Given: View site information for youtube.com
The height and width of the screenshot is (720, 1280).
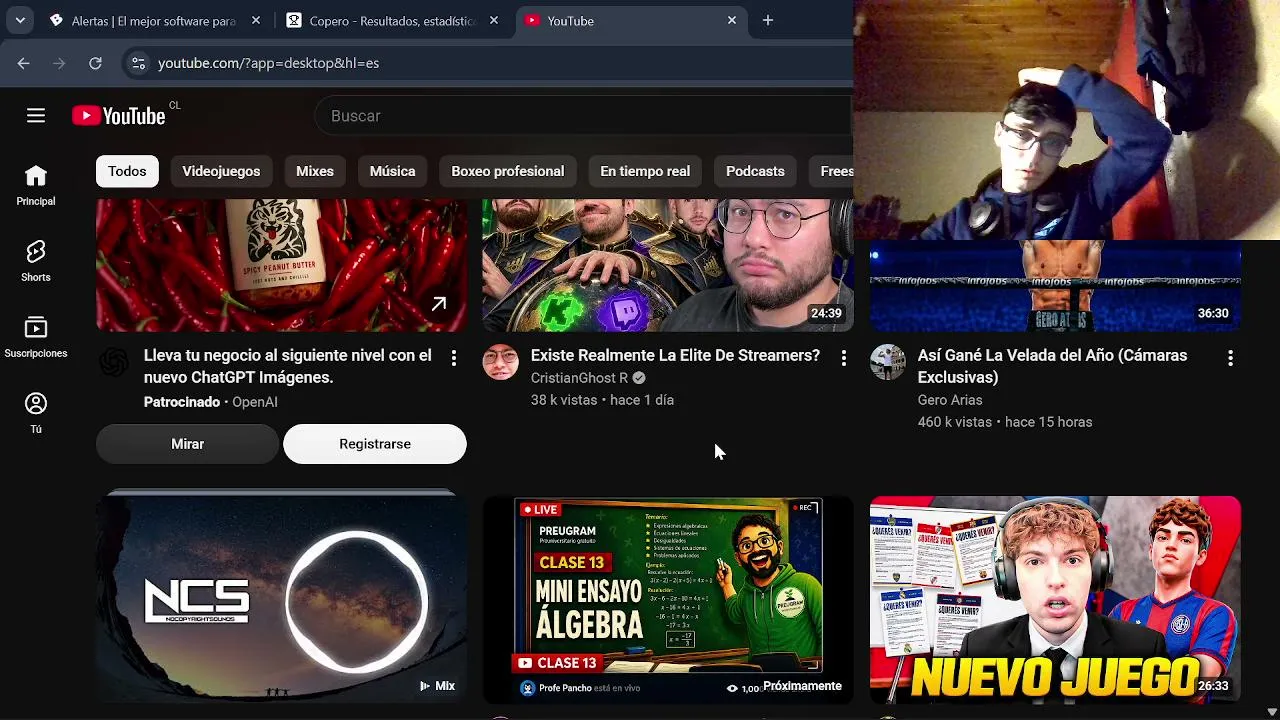Looking at the screenshot, I should point(138,63).
